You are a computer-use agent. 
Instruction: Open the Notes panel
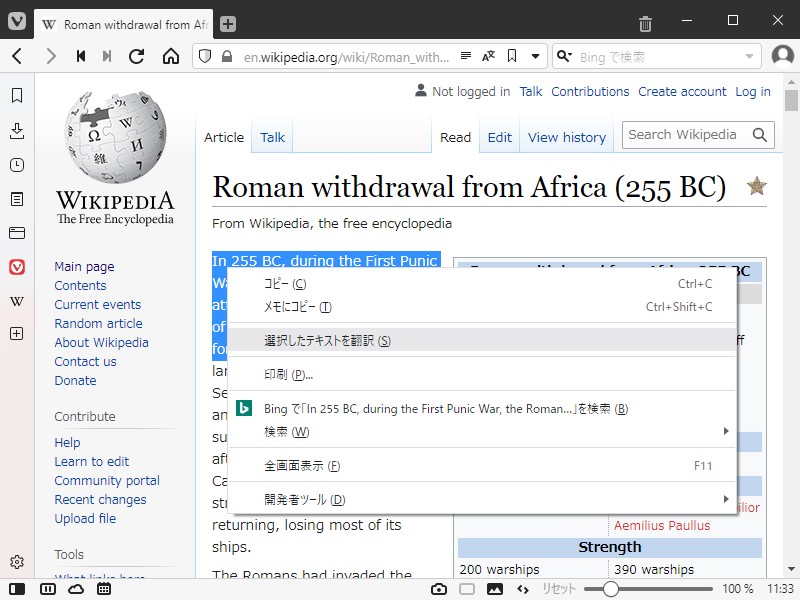[17, 199]
